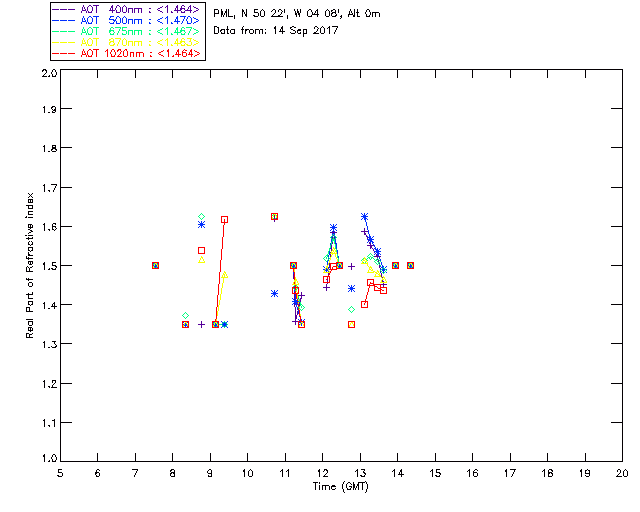Viewport: 640px width, 512px height.
Task: Click the PML station location title line
Action: point(297,13)
